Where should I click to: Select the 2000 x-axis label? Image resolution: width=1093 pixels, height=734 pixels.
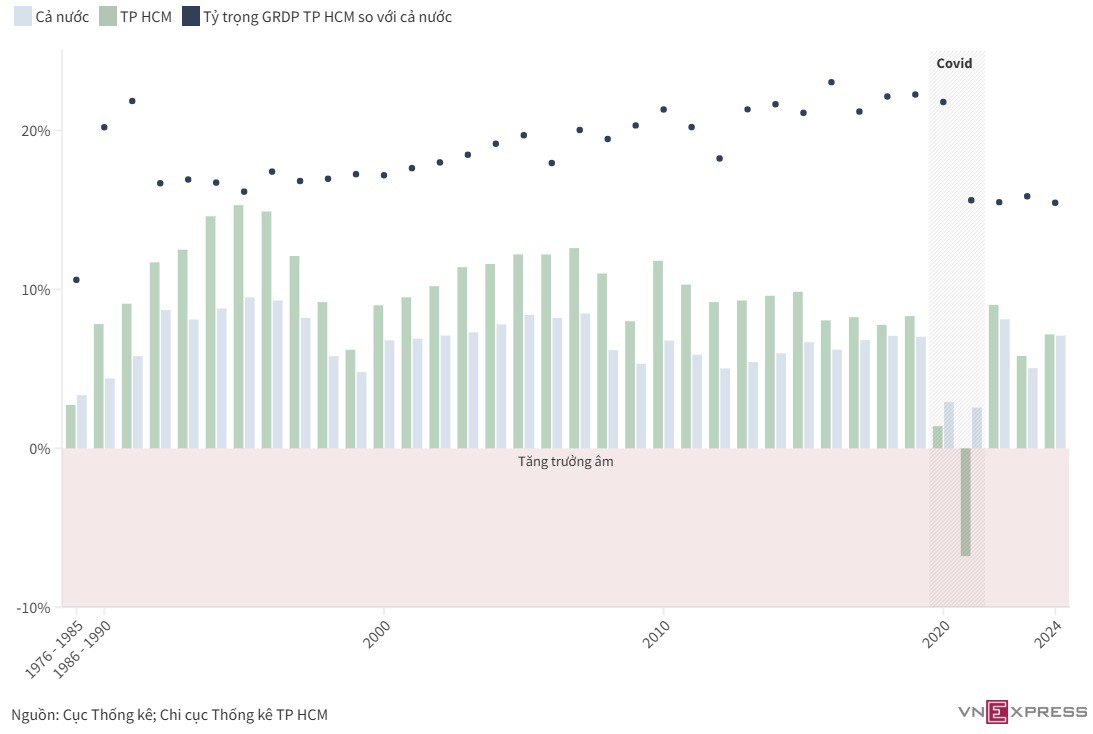pyautogui.click(x=377, y=633)
